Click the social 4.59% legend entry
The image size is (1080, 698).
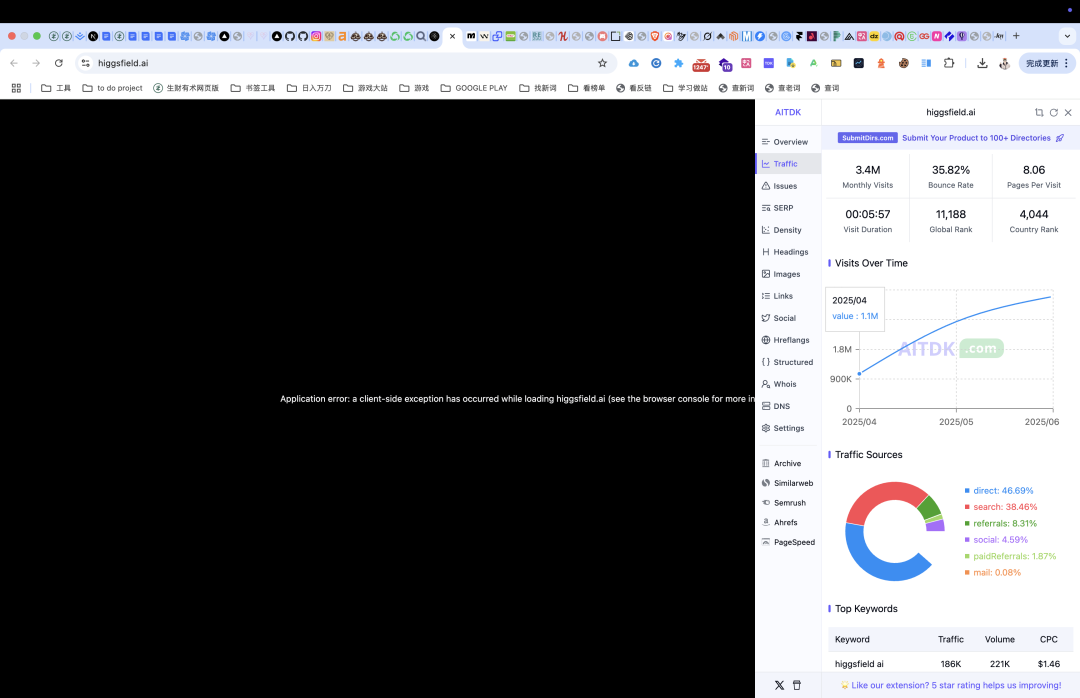996,540
